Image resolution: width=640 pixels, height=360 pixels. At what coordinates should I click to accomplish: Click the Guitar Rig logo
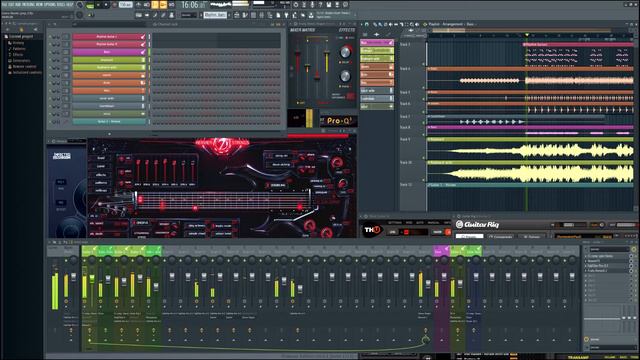pyautogui.click(x=478, y=224)
